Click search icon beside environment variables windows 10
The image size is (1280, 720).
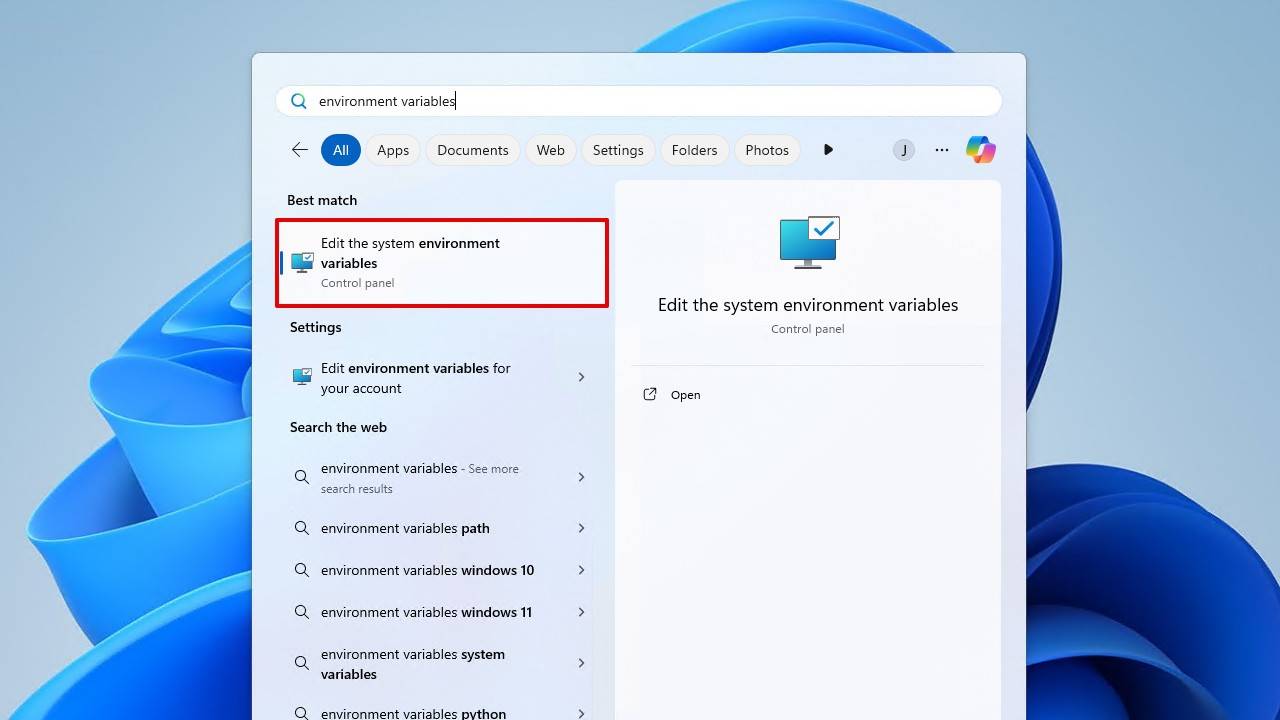[x=301, y=570]
